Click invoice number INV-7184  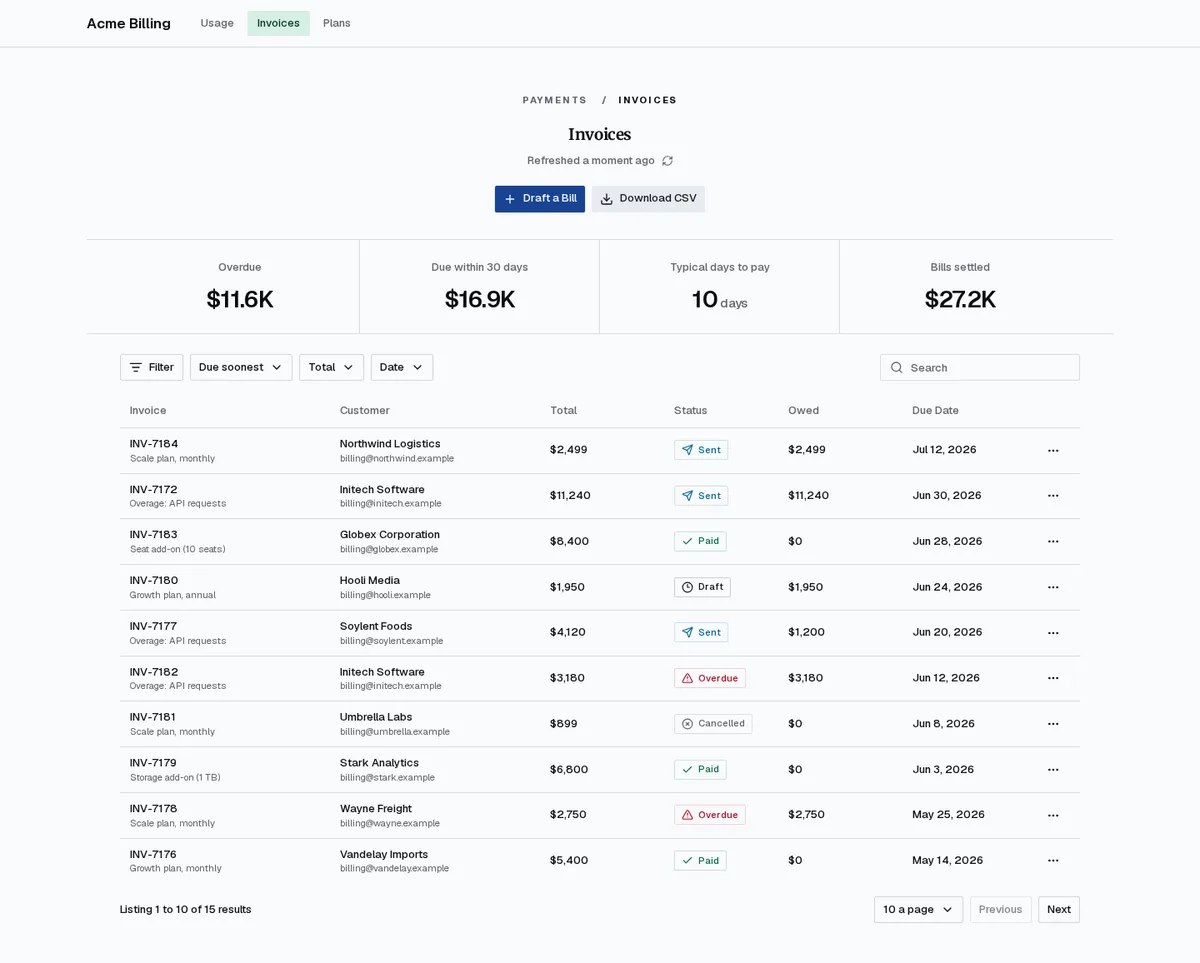click(154, 444)
